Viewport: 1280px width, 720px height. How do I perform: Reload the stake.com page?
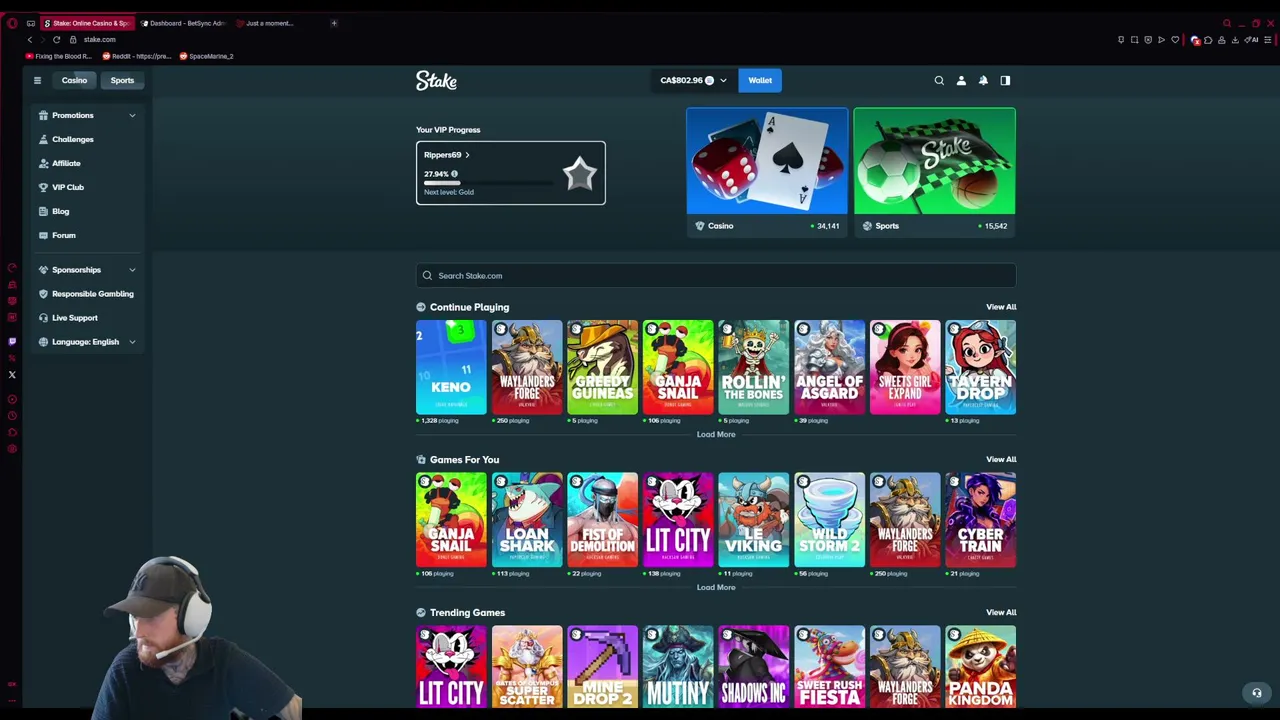(56, 39)
